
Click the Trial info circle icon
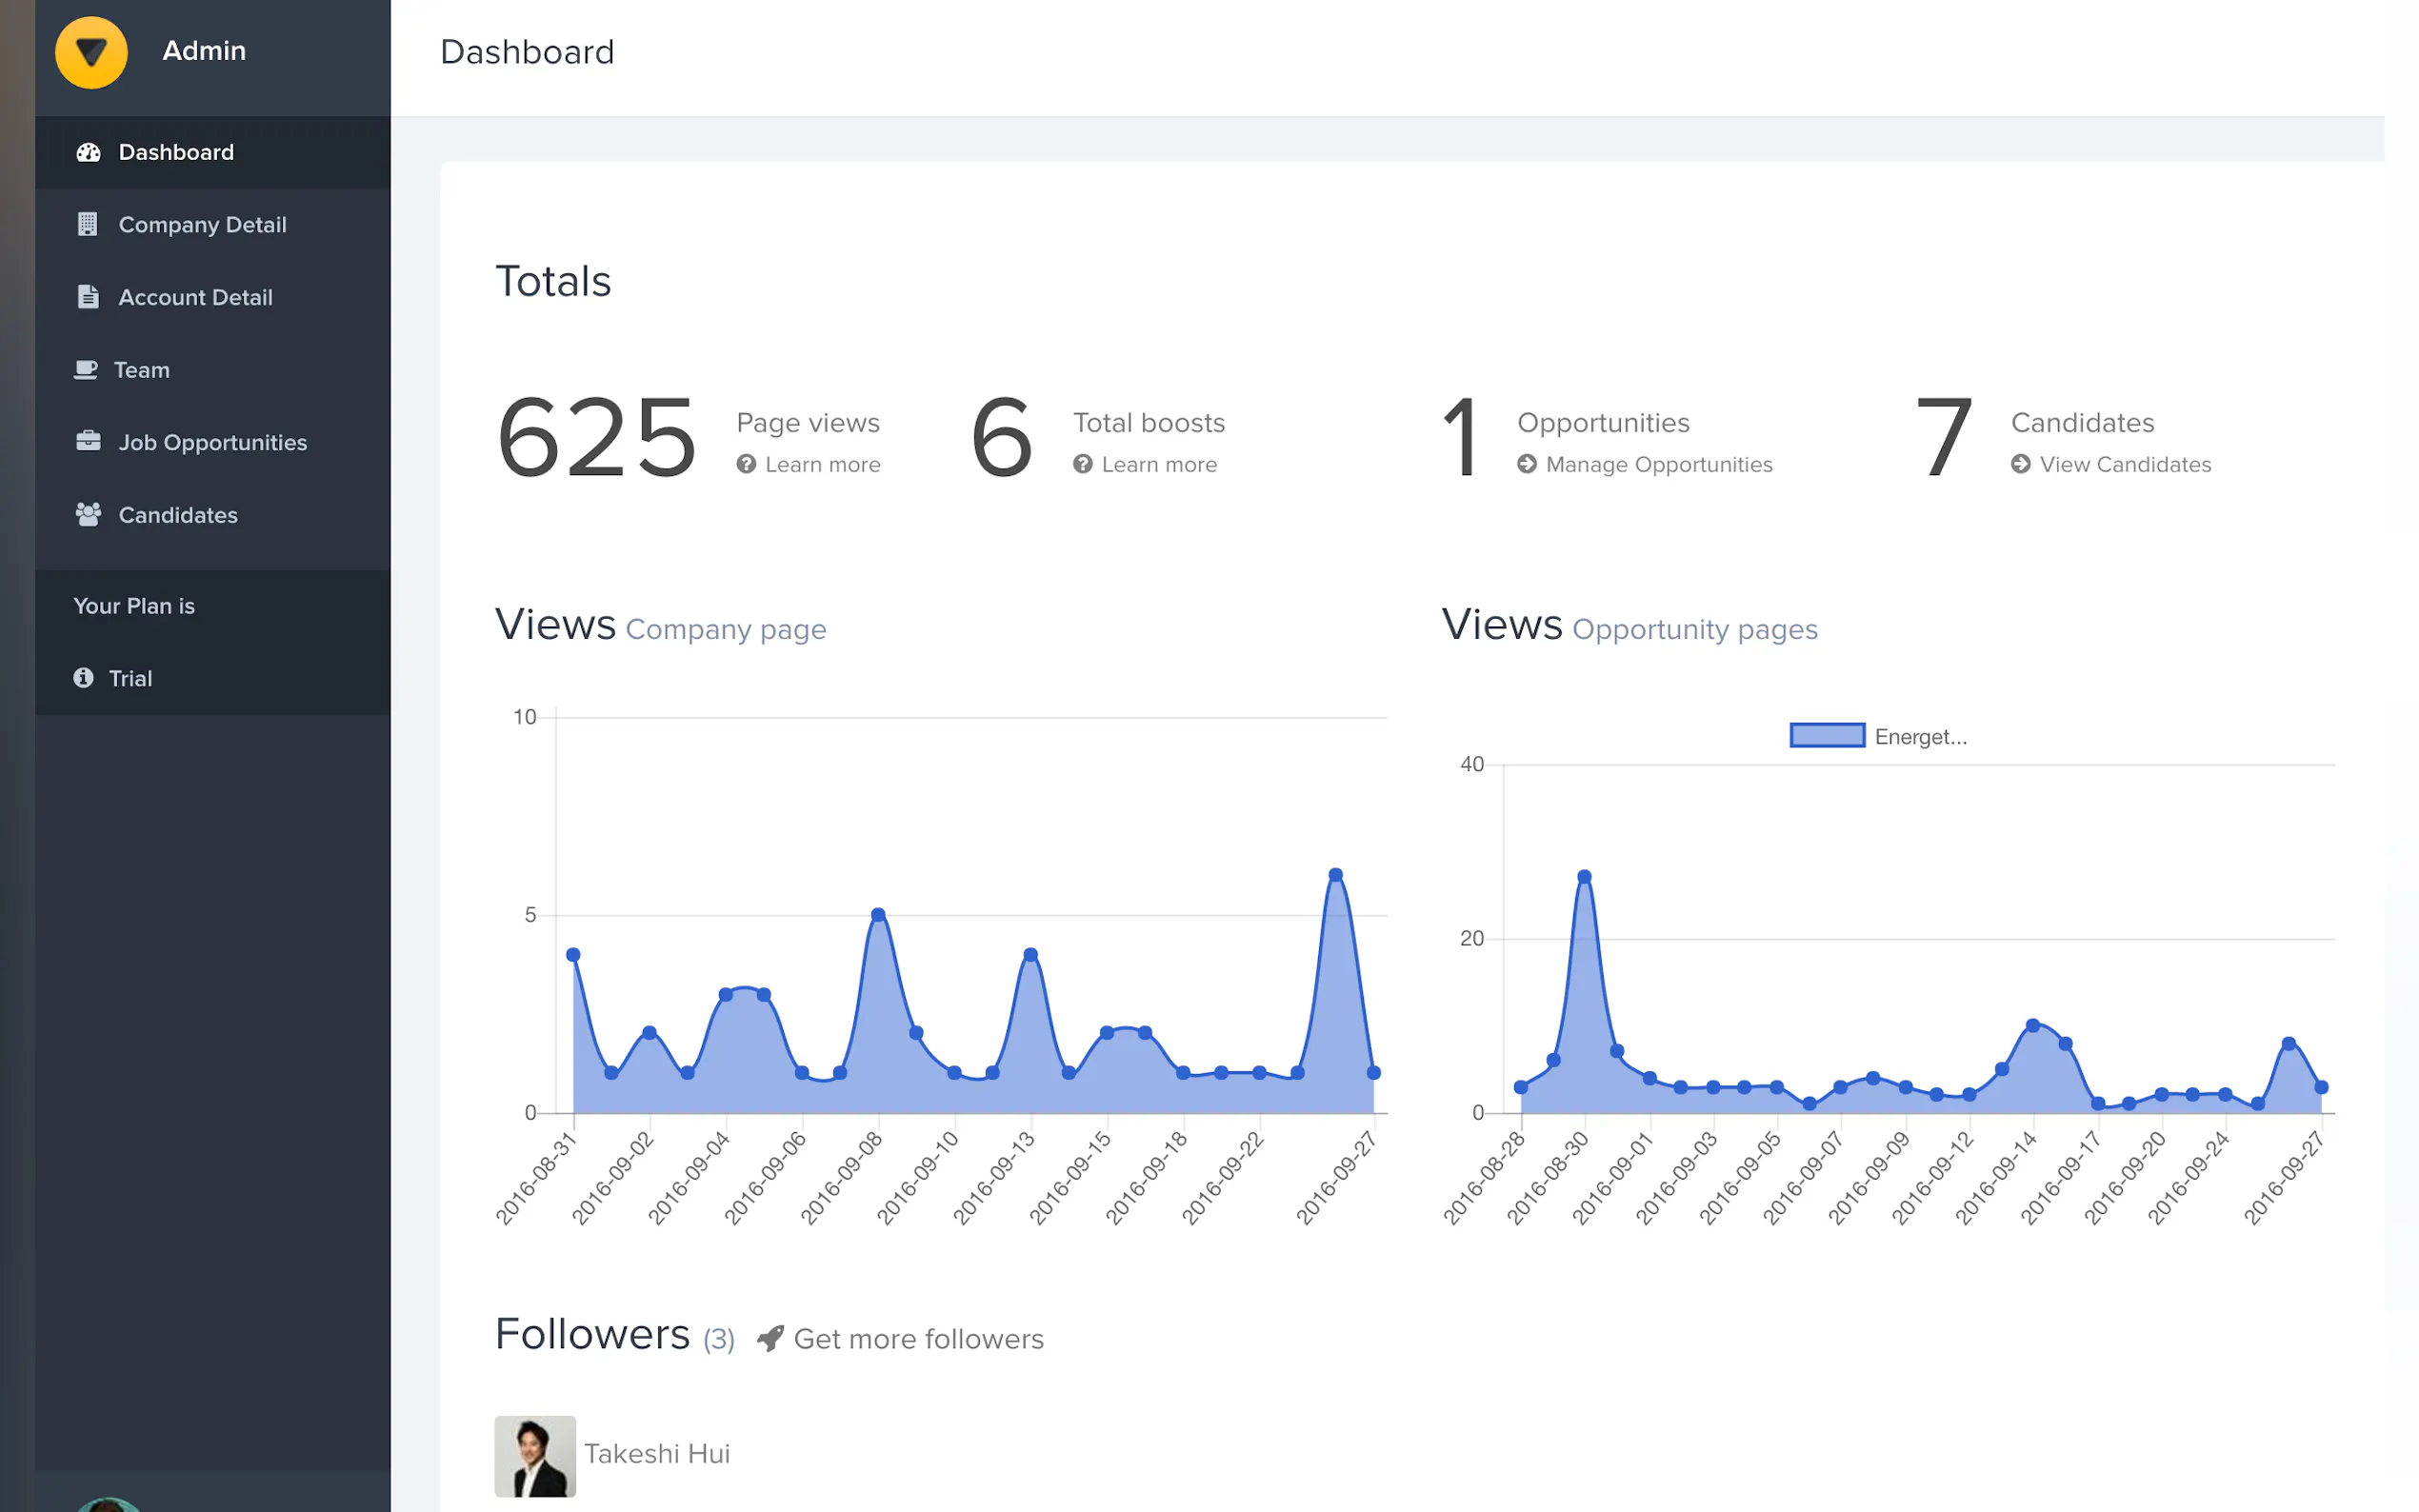83,678
